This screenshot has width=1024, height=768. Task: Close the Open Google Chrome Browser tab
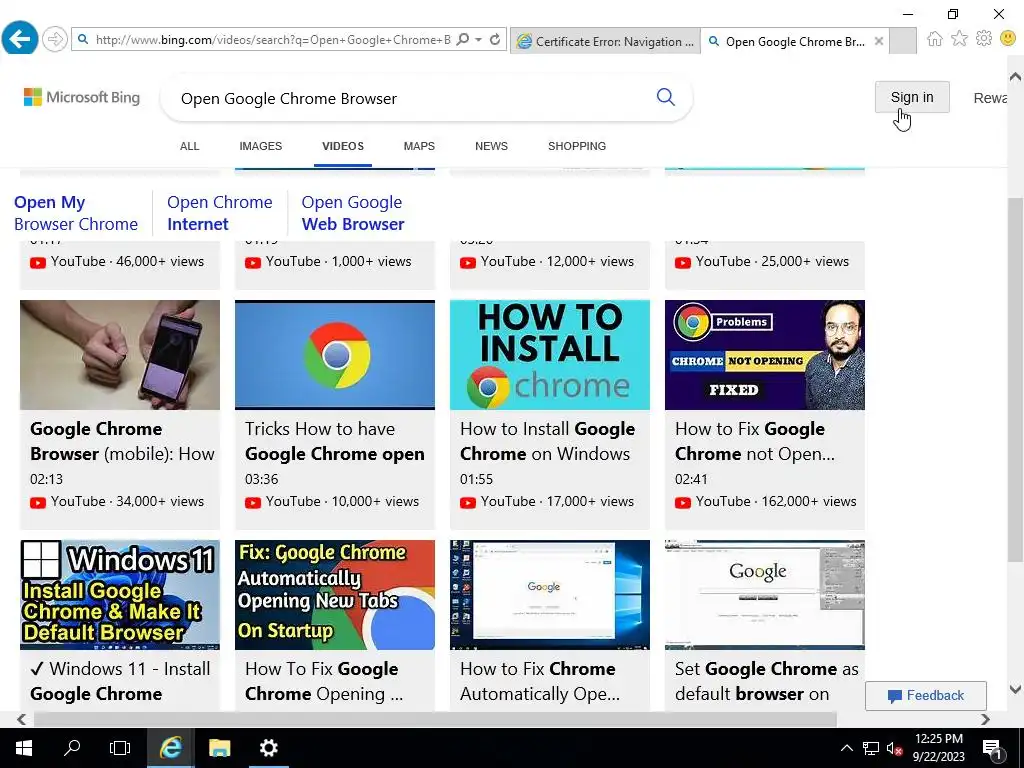879,41
